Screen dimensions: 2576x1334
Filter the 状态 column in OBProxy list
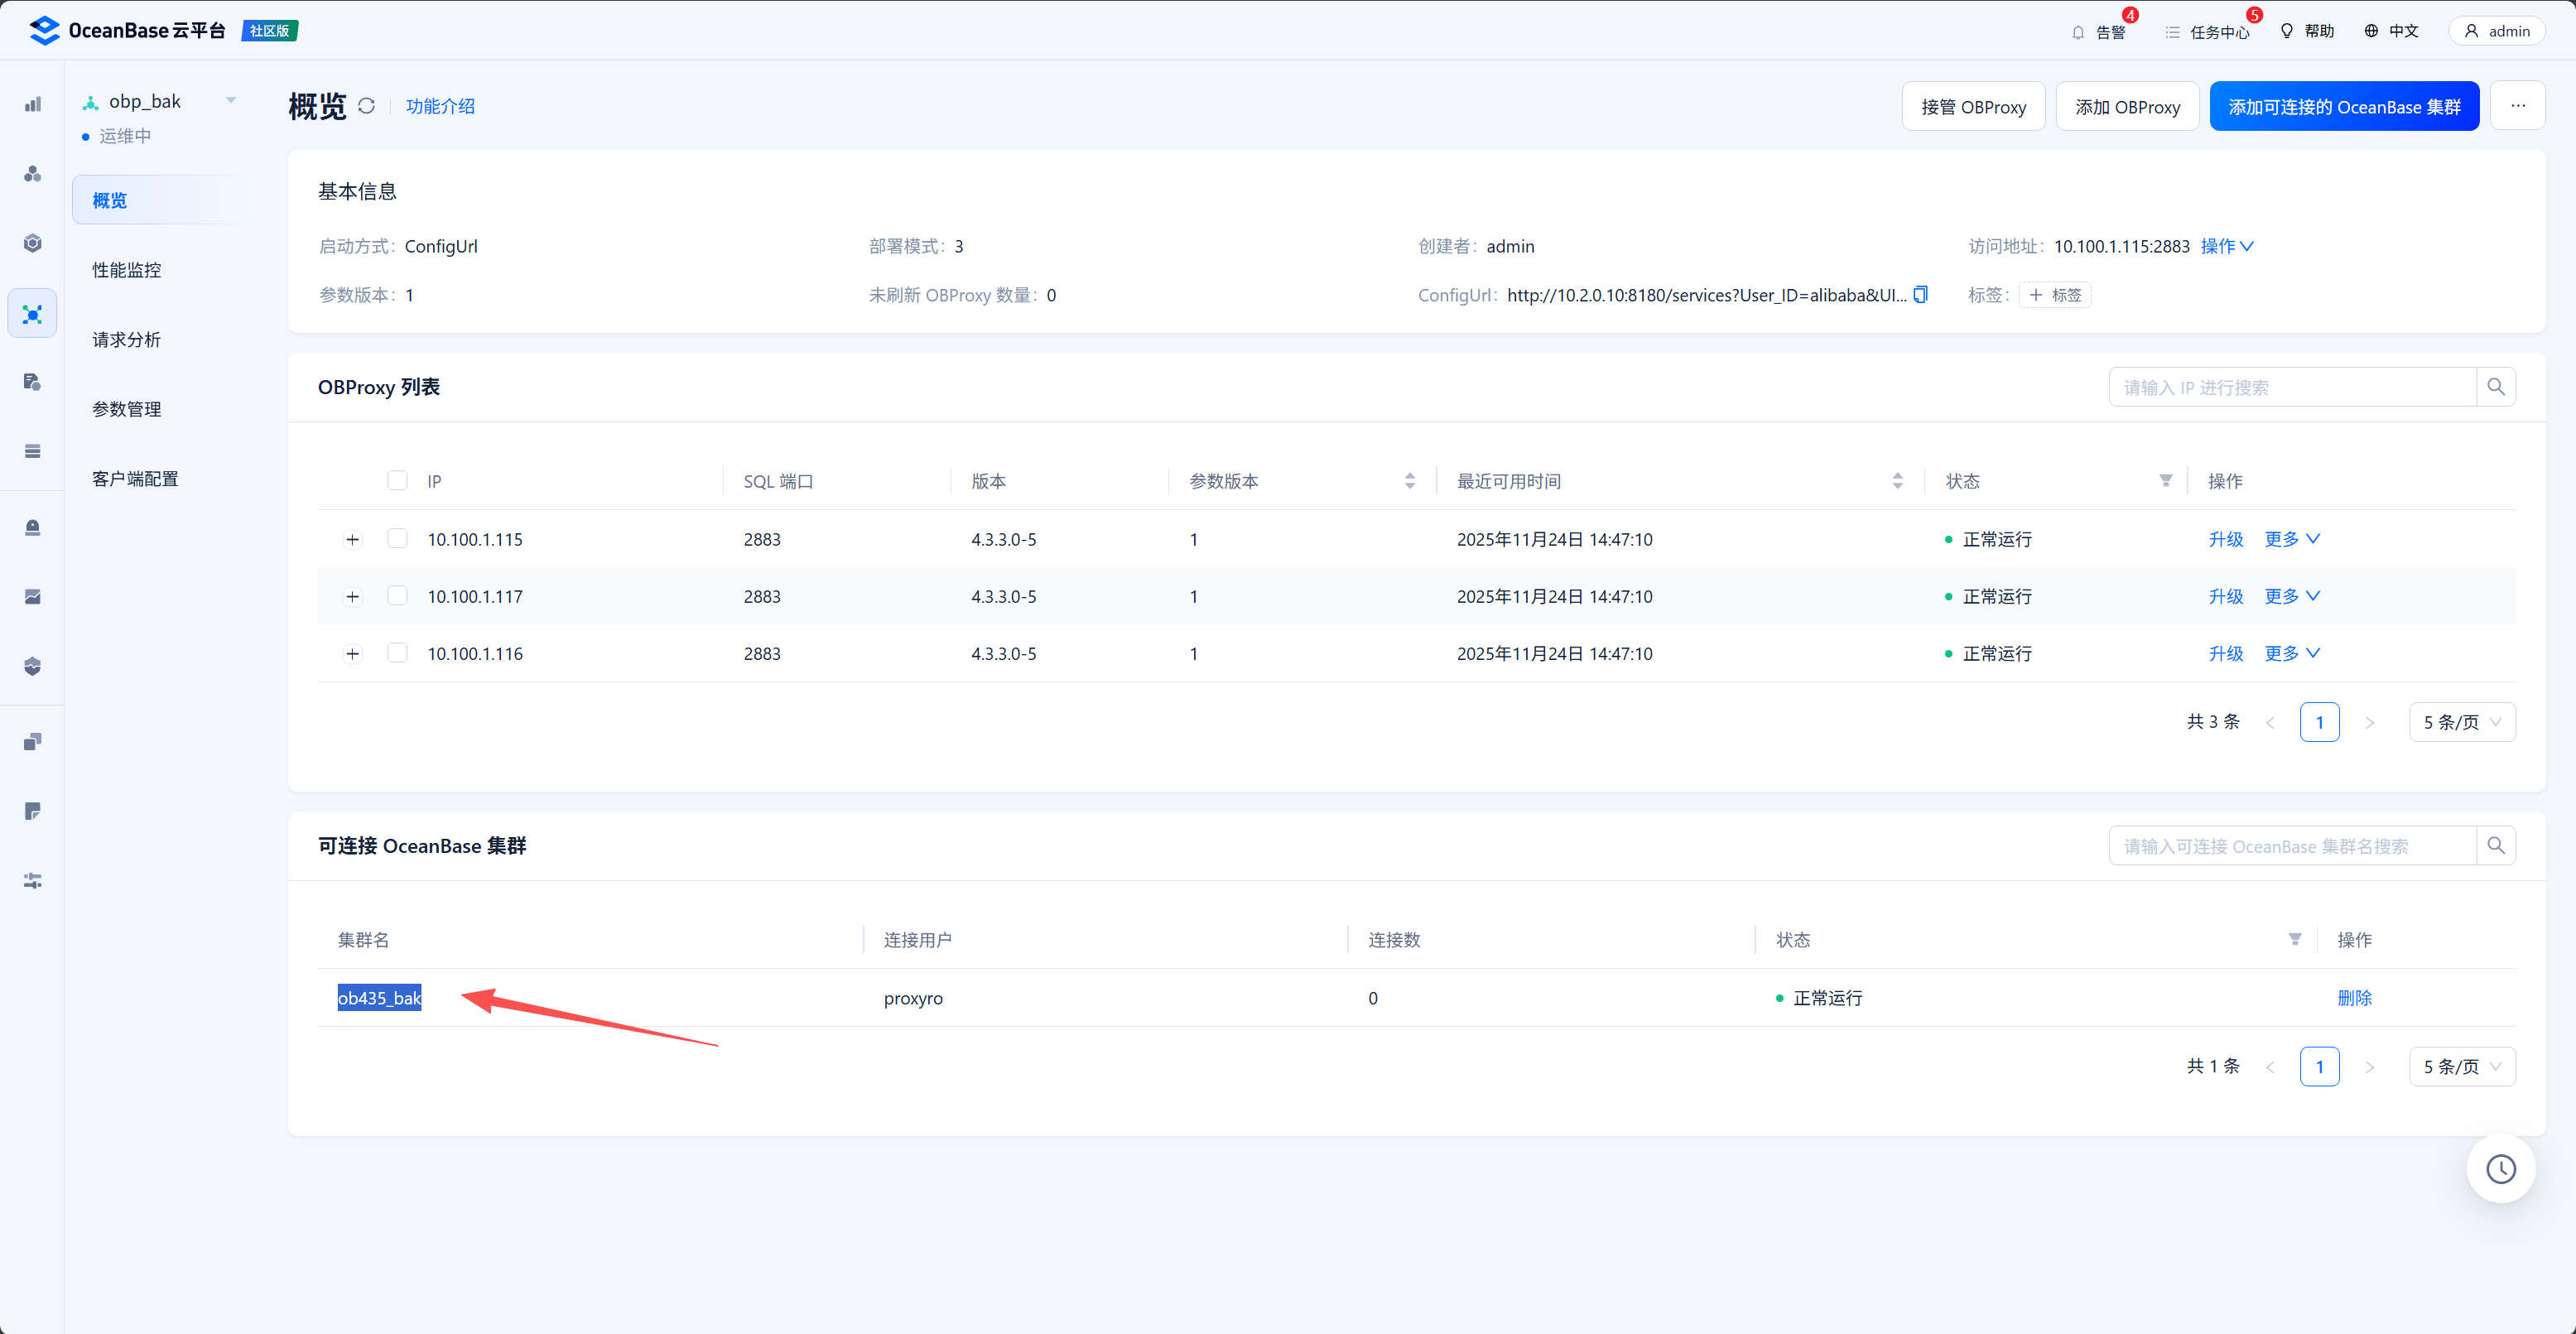[2165, 481]
